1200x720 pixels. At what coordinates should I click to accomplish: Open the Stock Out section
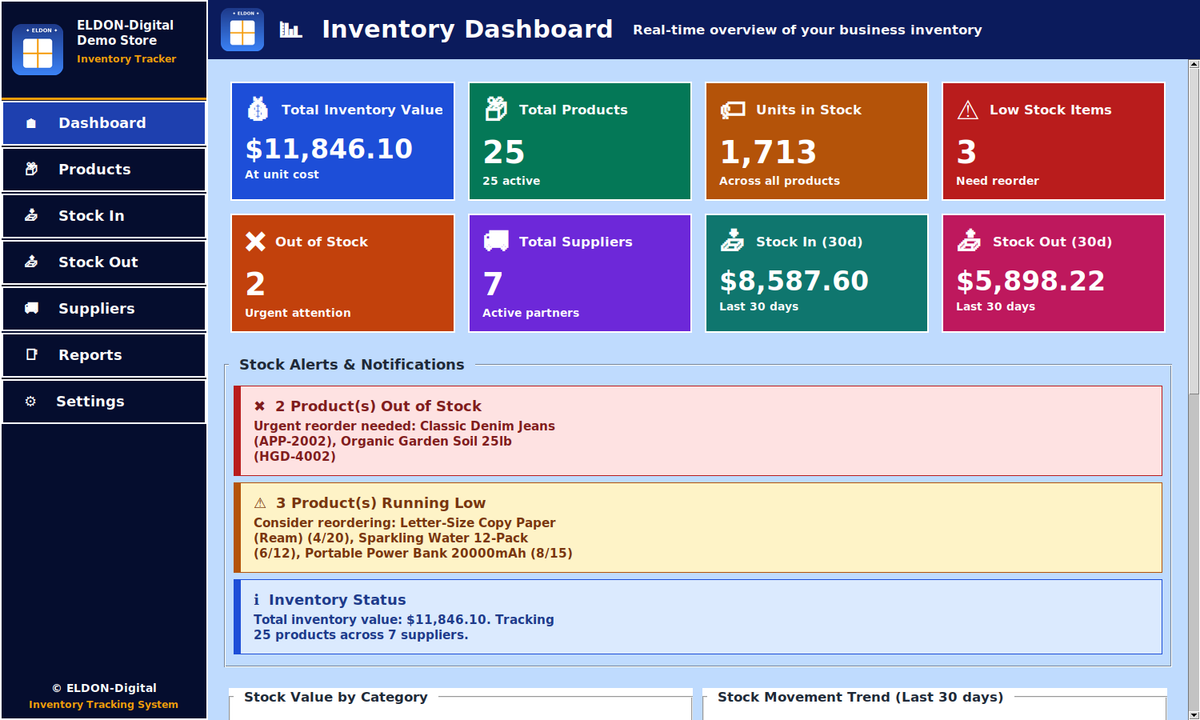104,262
